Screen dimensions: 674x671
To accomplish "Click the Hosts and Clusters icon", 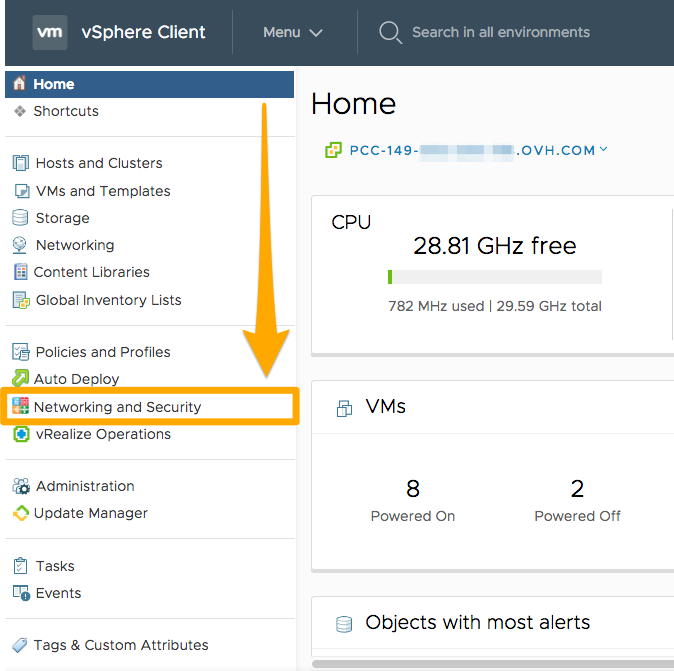I will click(21, 163).
